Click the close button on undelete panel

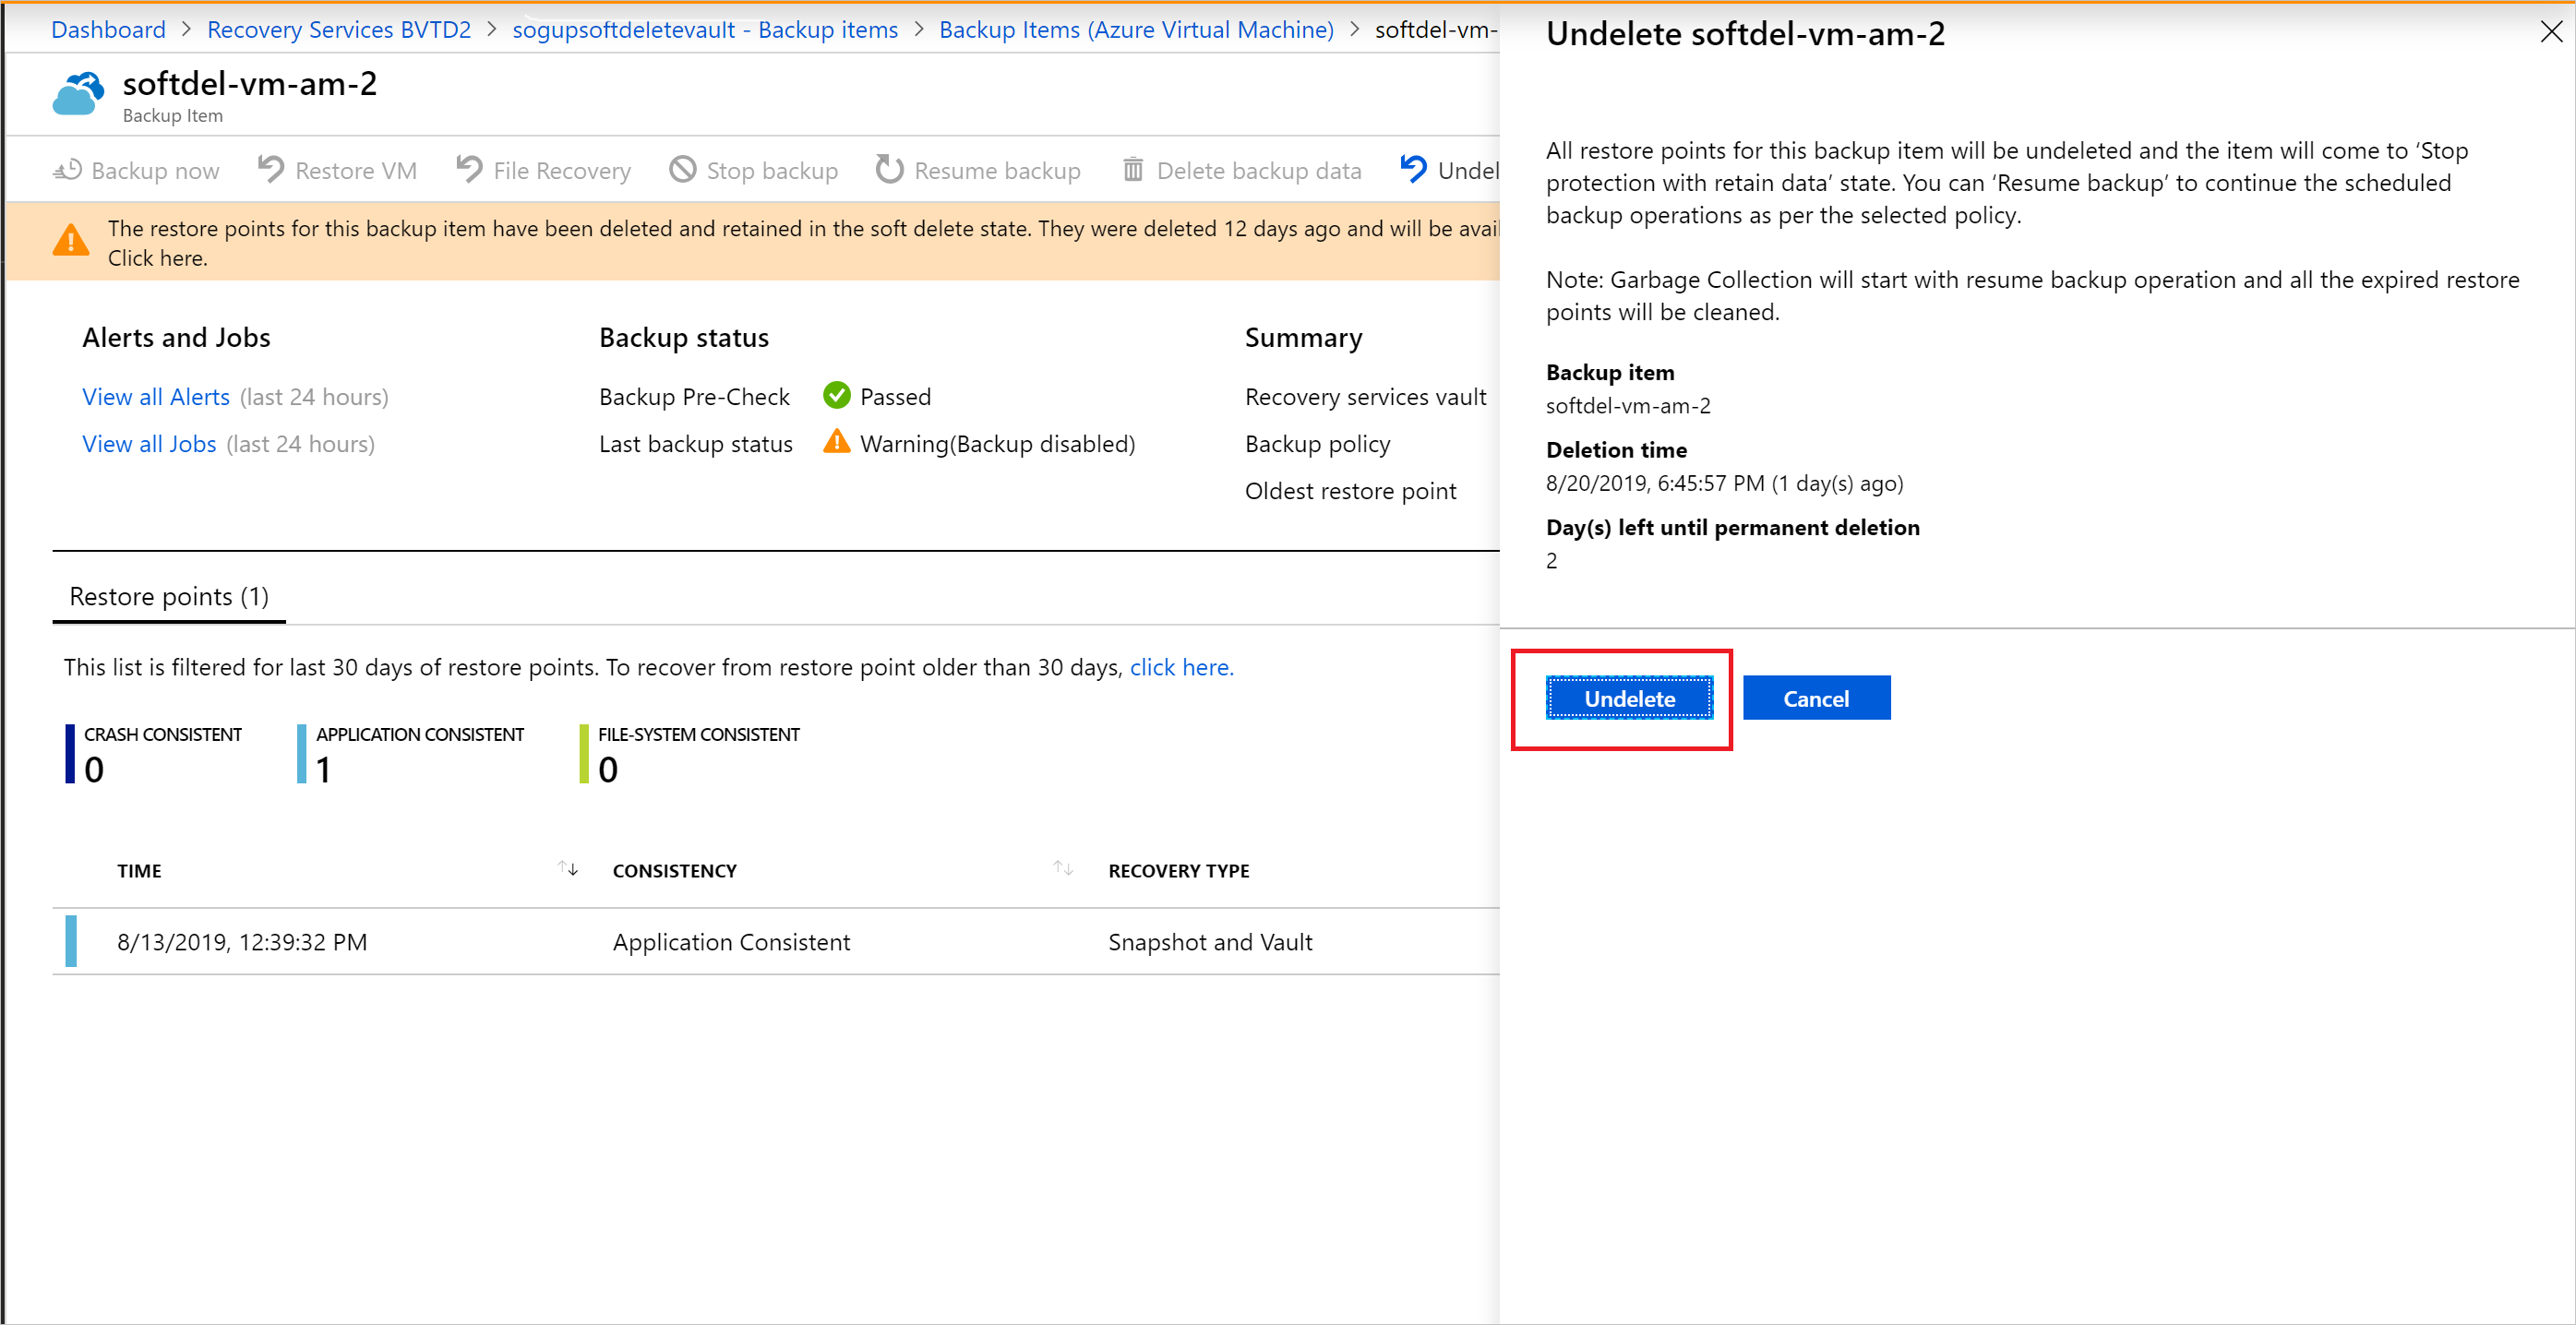[x=2551, y=32]
